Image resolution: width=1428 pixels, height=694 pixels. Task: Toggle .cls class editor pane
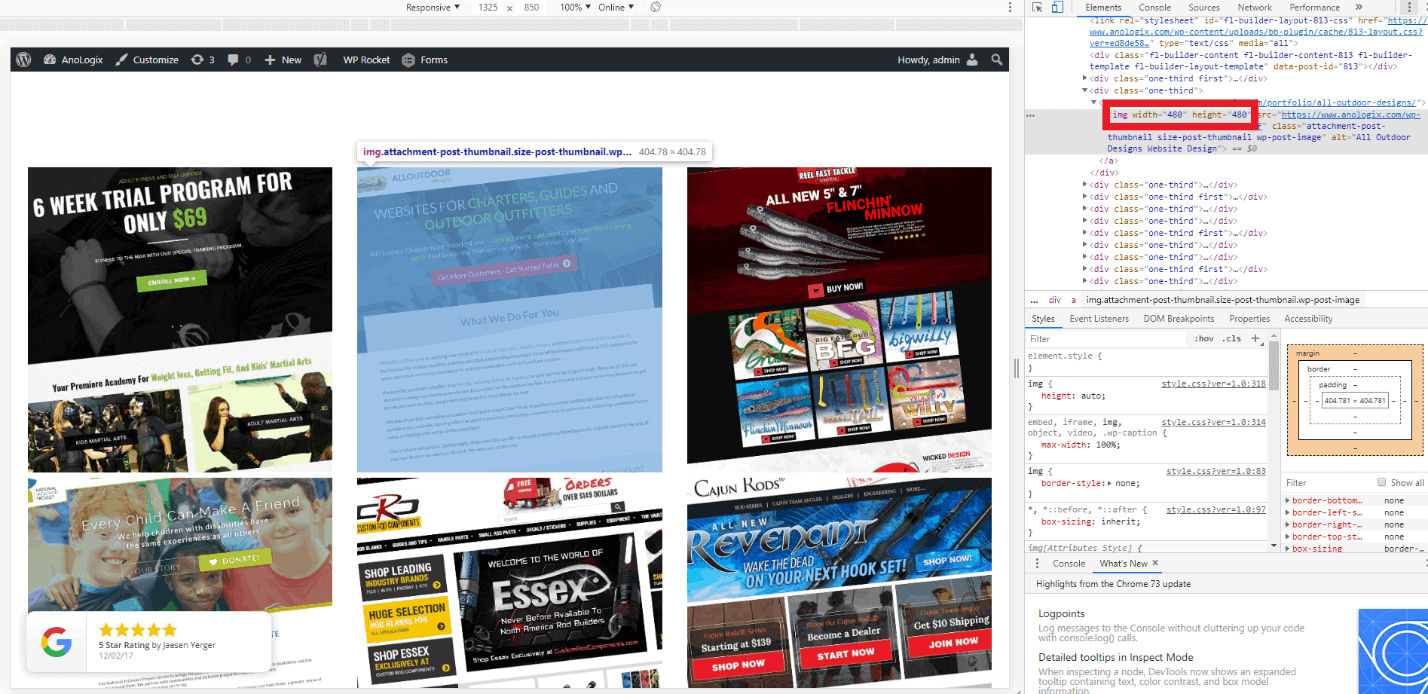(x=1231, y=338)
